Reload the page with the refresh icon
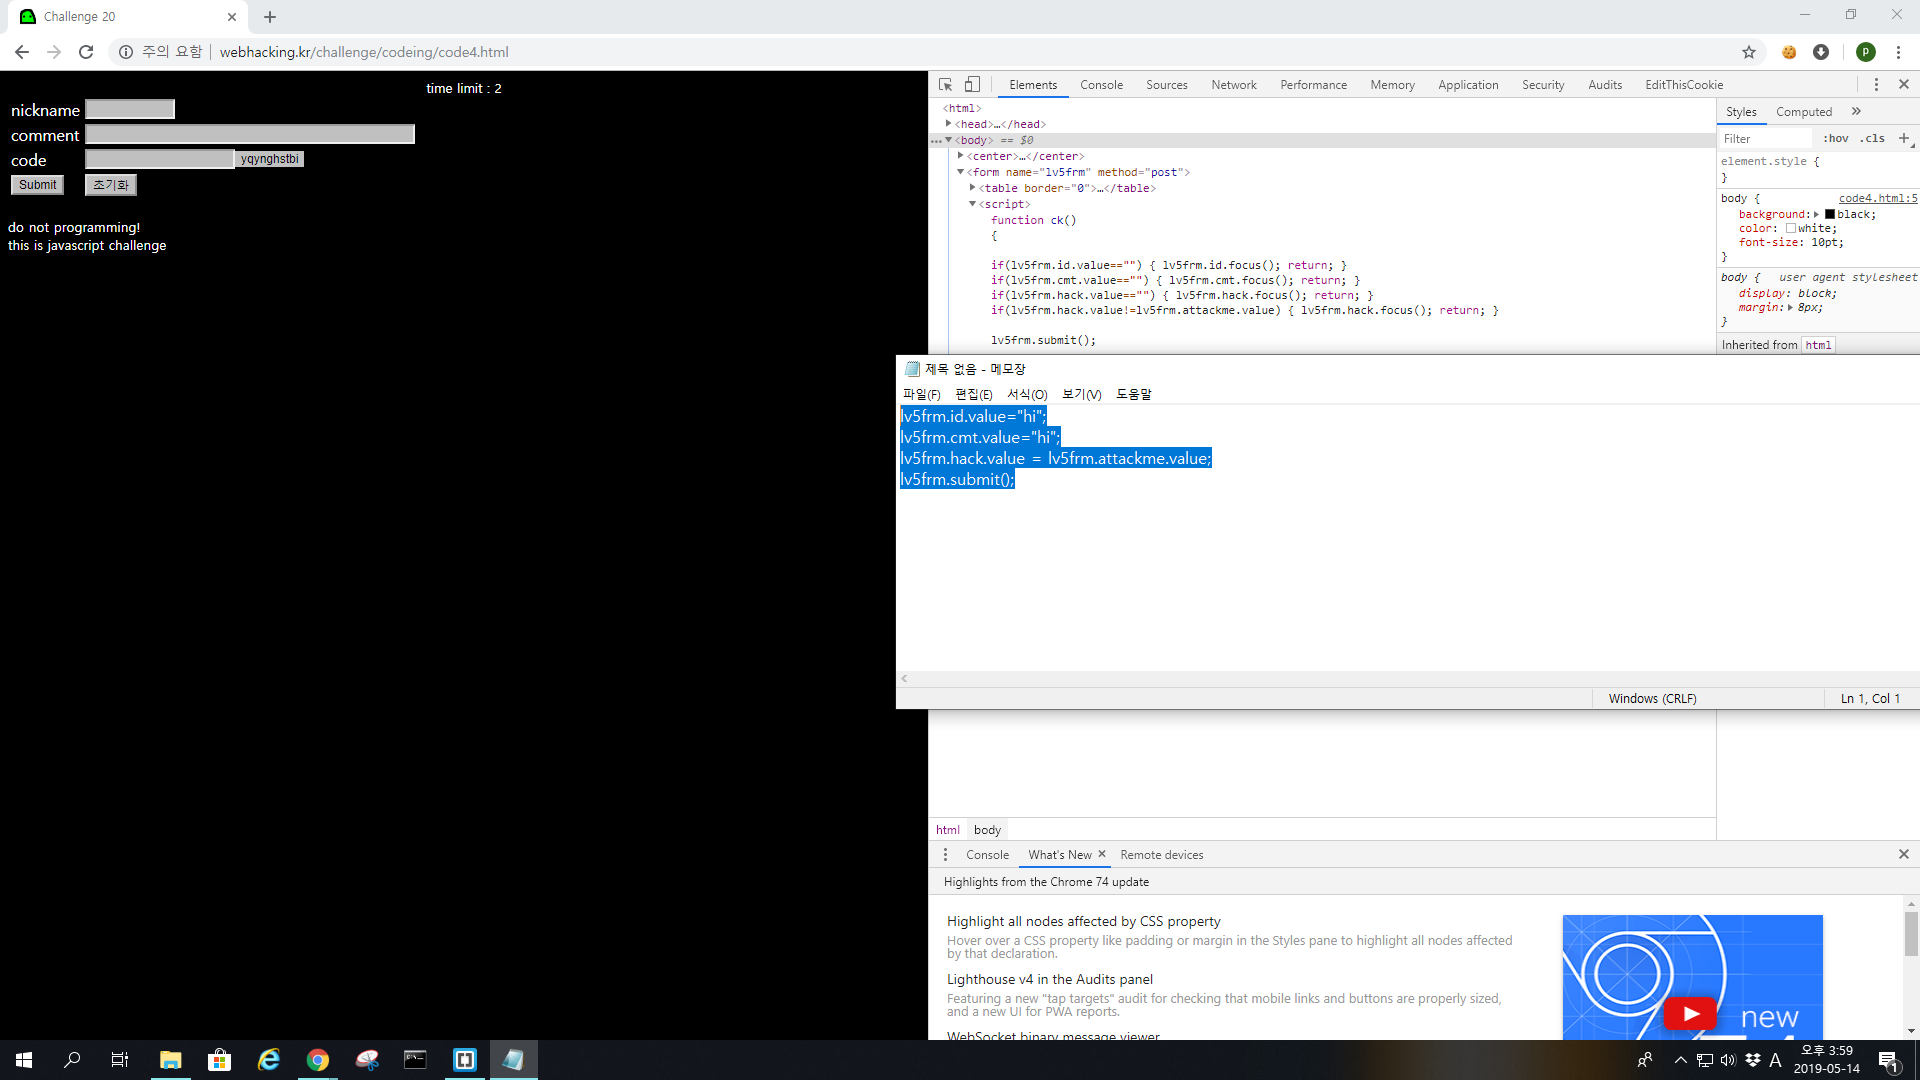This screenshot has width=1920, height=1080. pyautogui.click(x=86, y=52)
